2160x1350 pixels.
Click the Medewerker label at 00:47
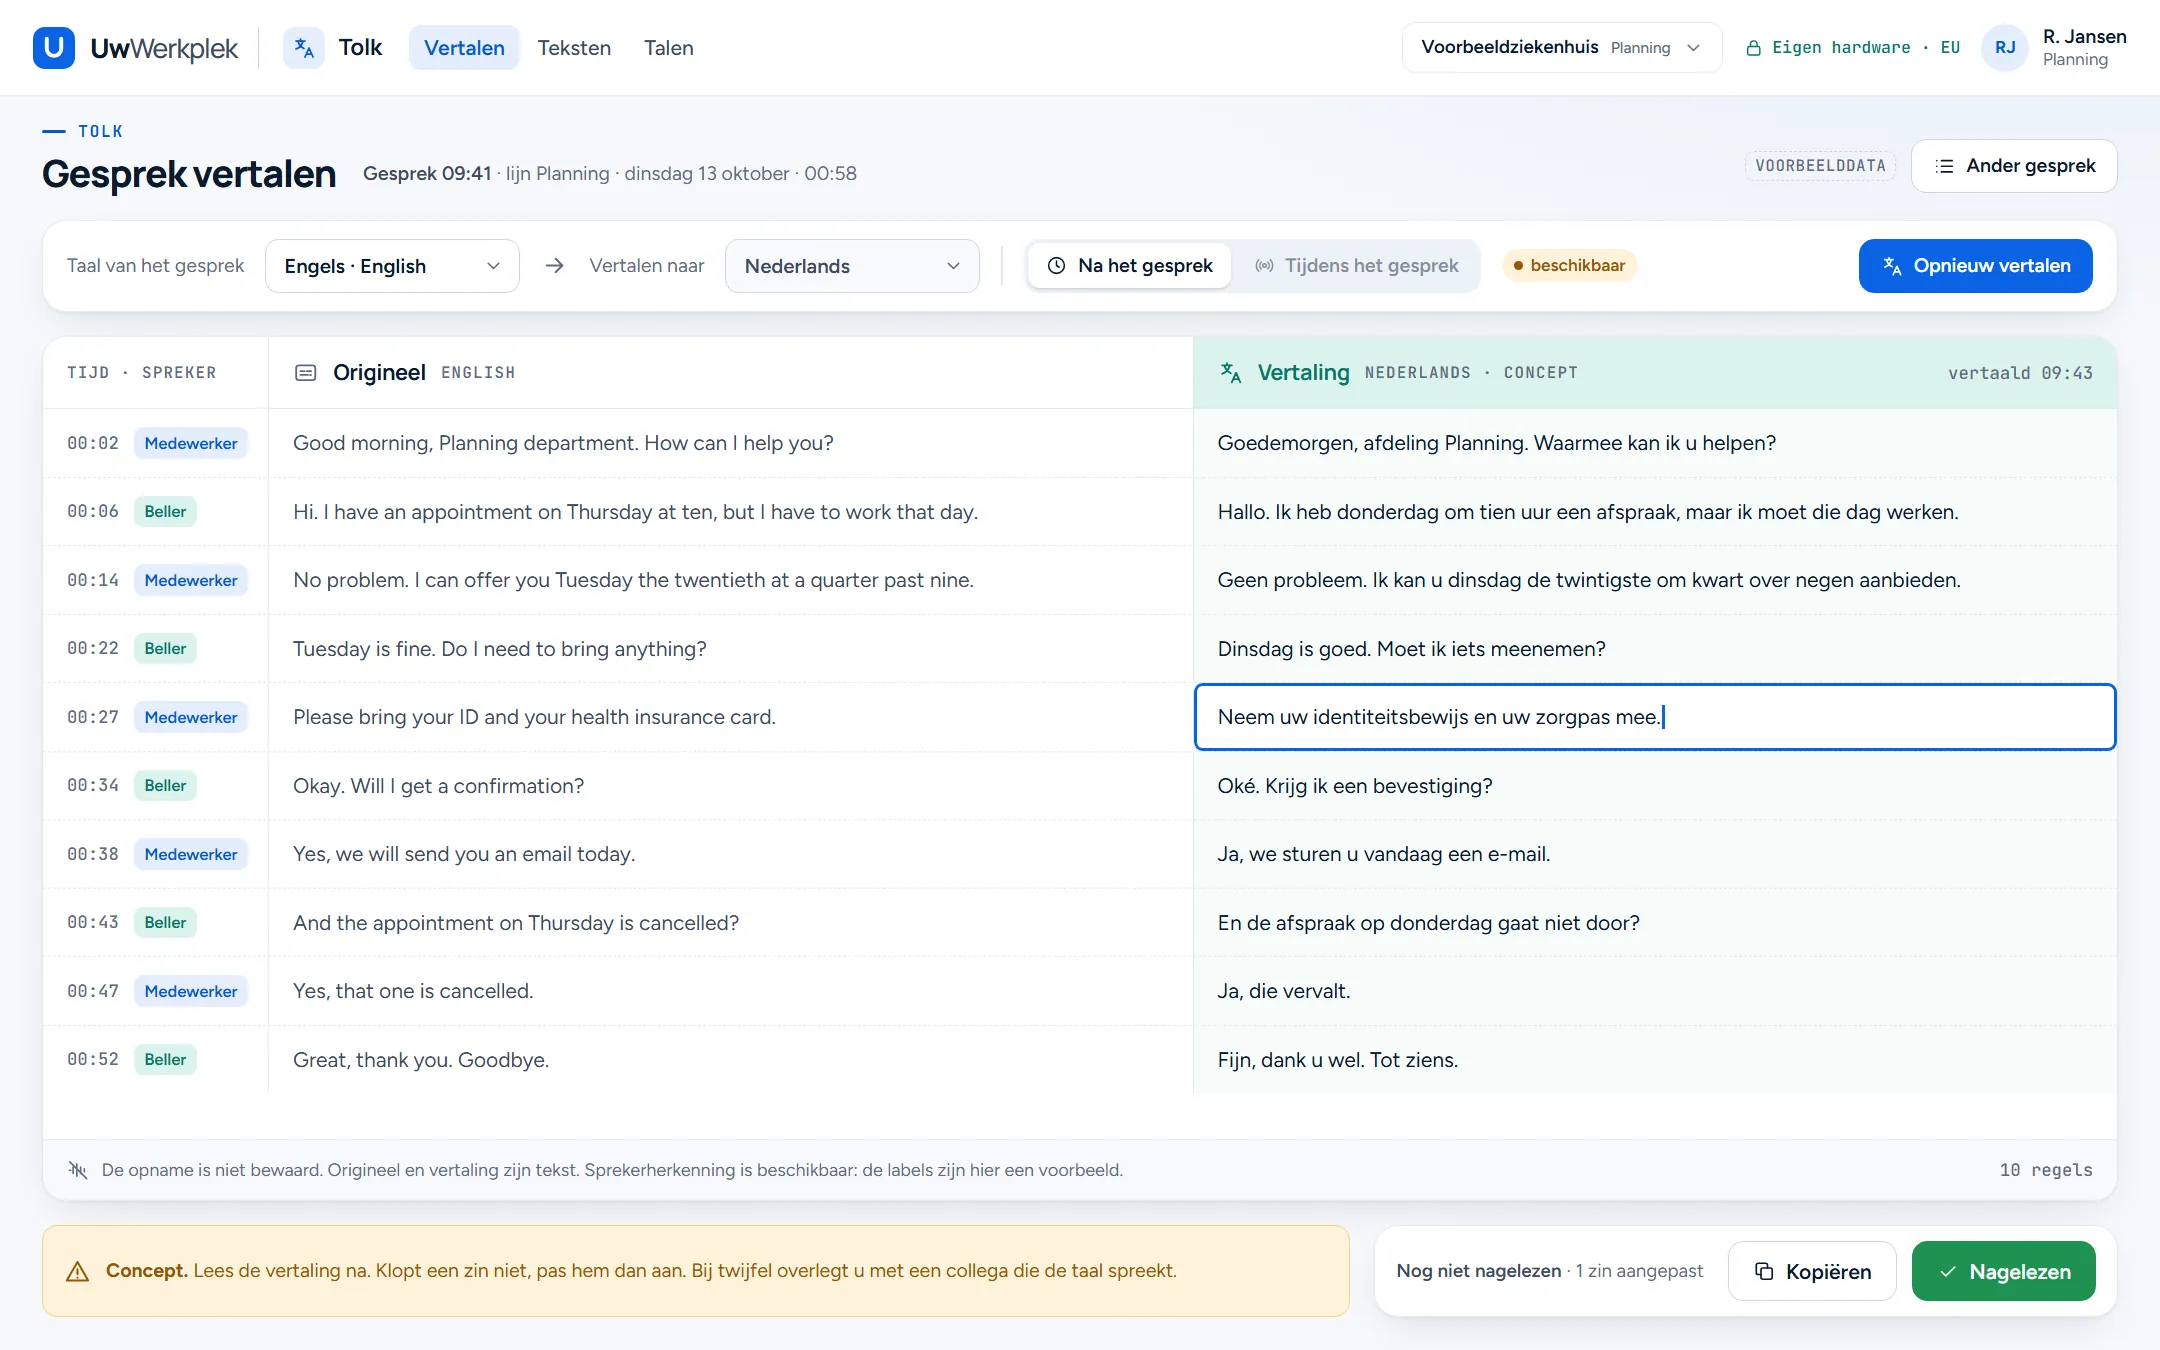pos(191,991)
